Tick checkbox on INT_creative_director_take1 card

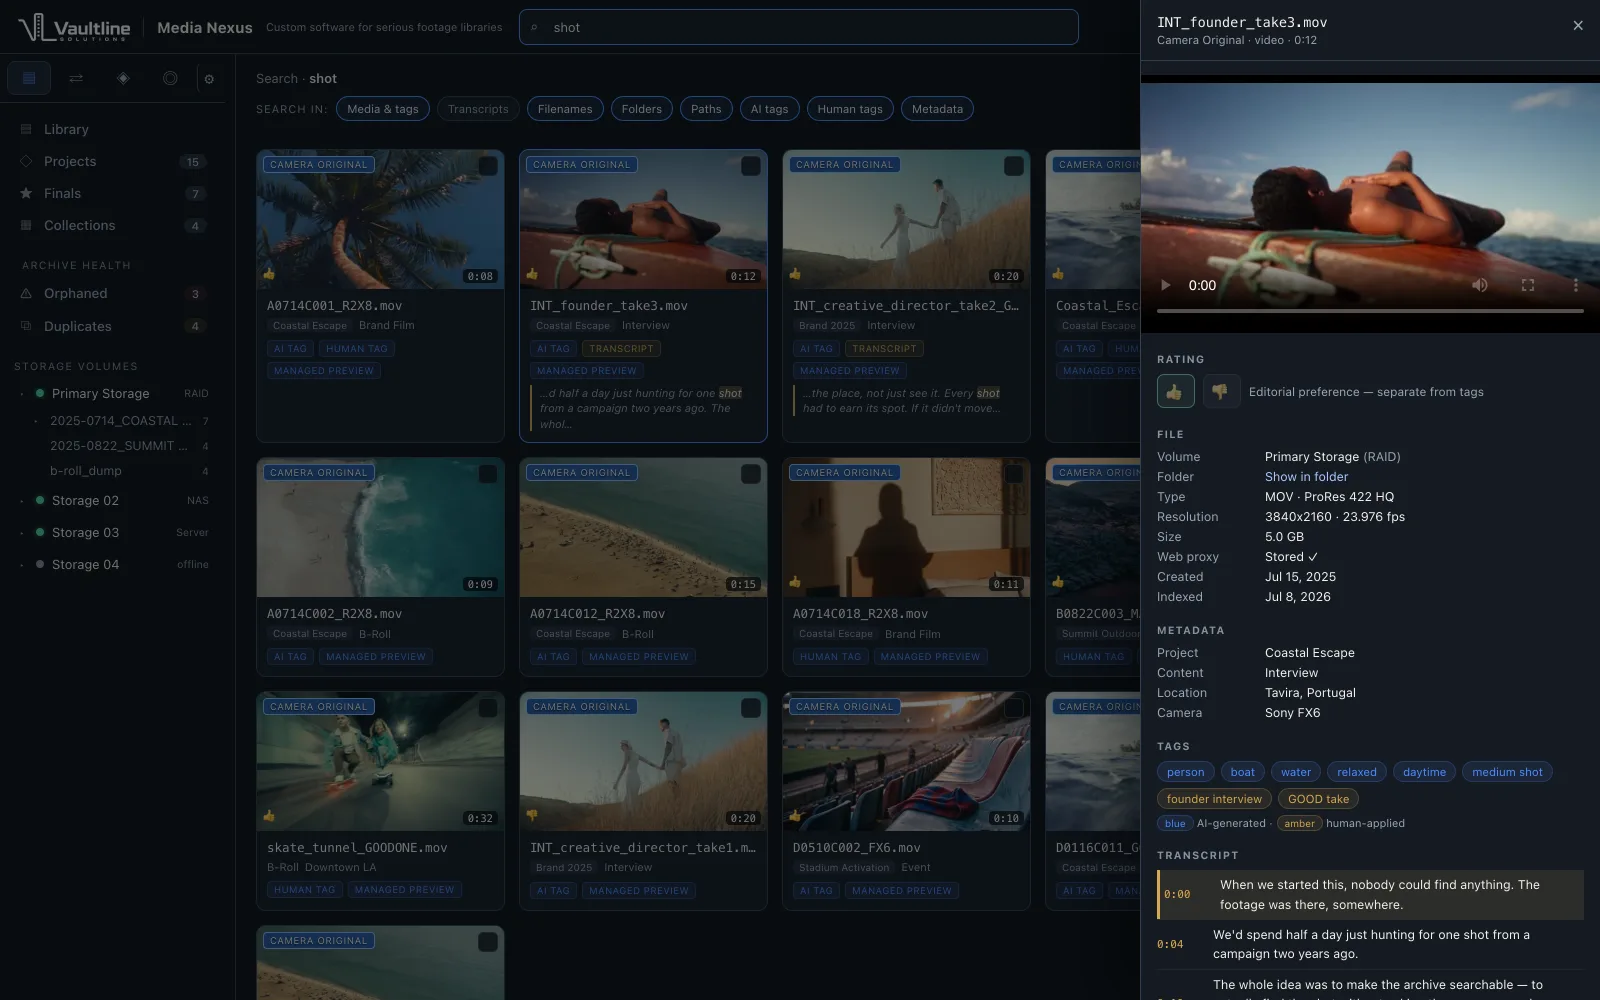pos(750,708)
